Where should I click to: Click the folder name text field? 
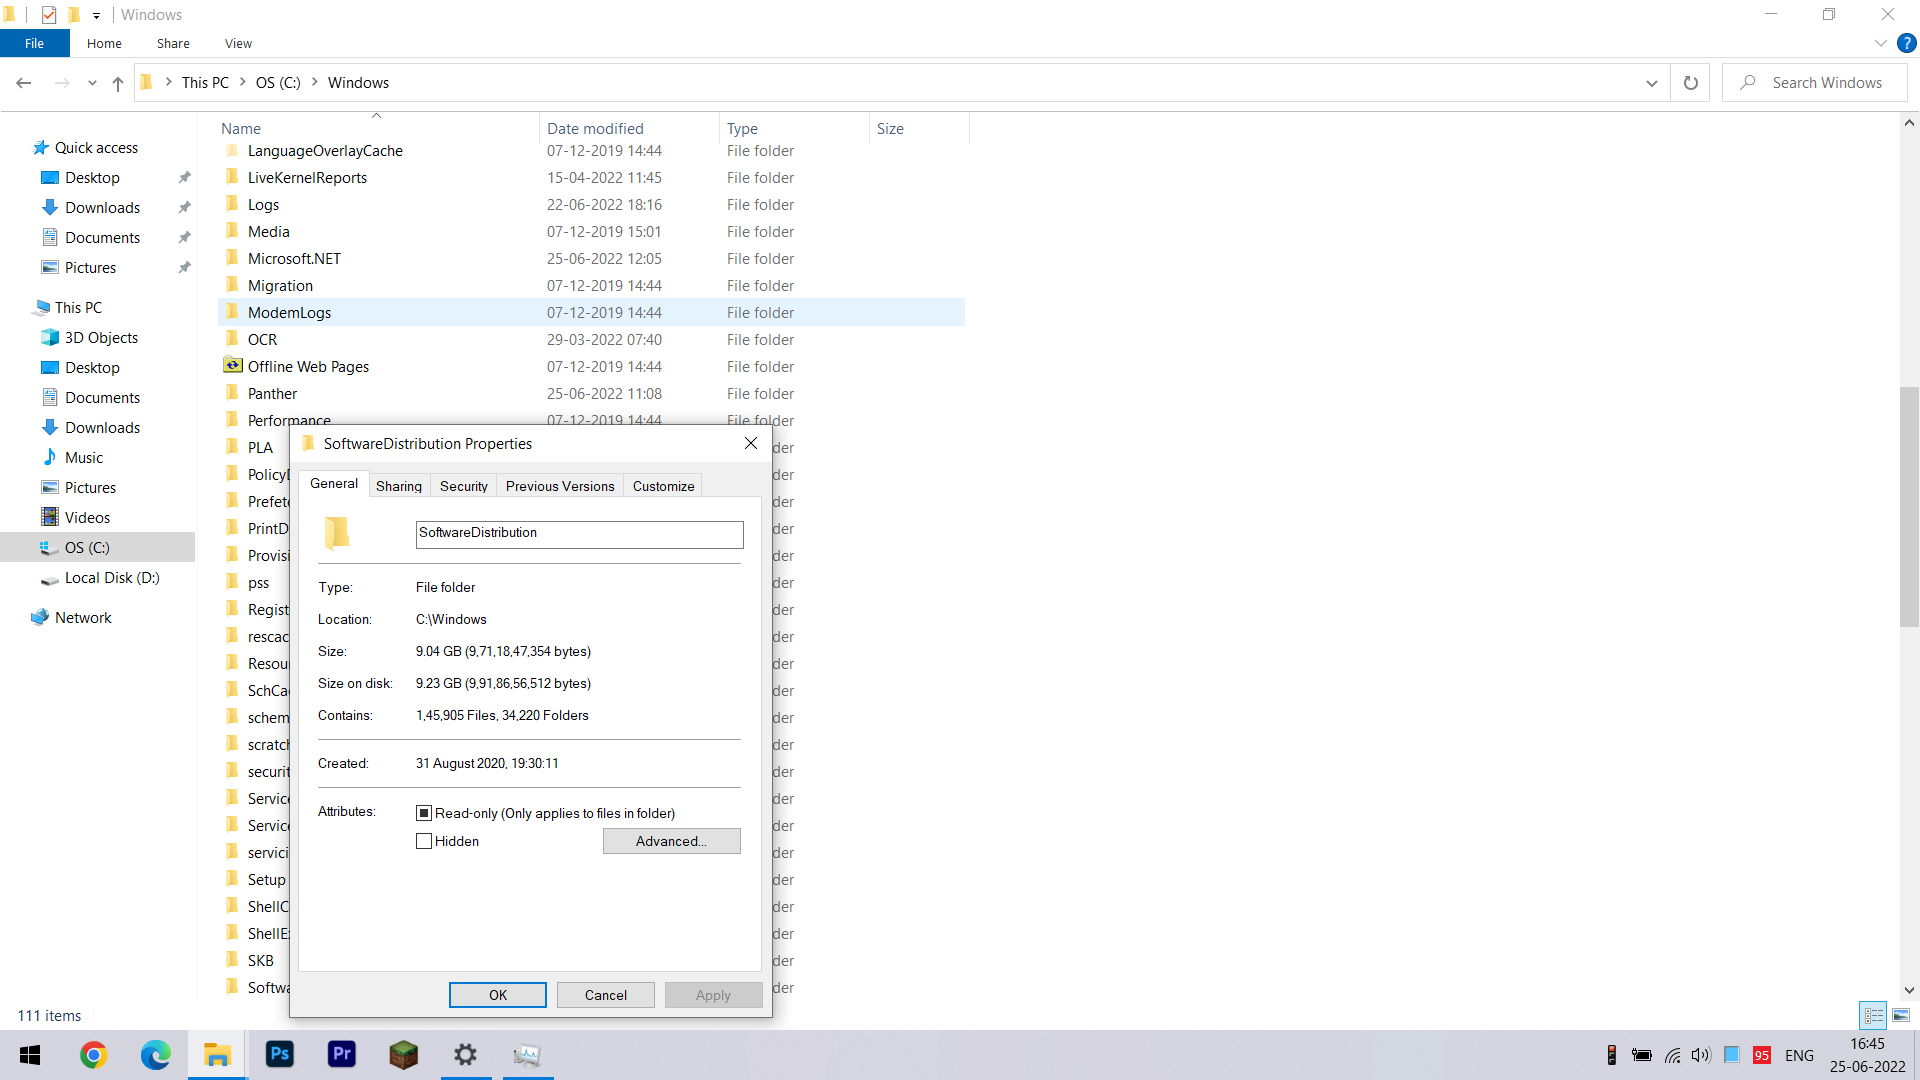tap(579, 534)
